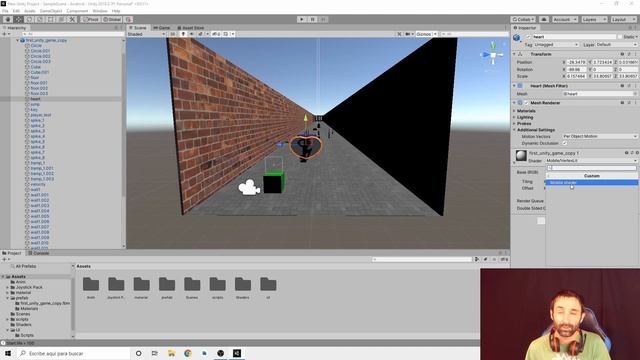640x360 pixels.
Task: Click the Pause button
Action: click(313, 19)
